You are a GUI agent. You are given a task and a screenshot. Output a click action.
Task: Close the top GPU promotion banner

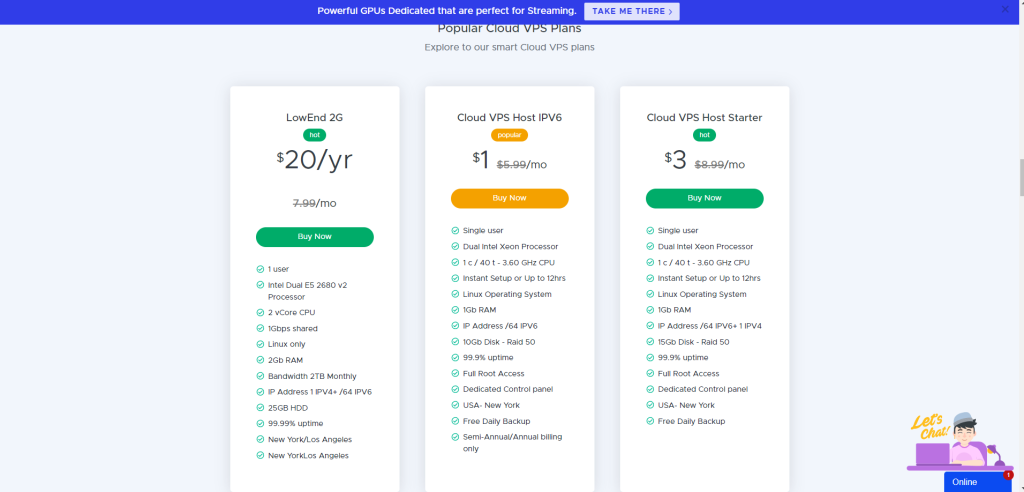[1005, 9]
